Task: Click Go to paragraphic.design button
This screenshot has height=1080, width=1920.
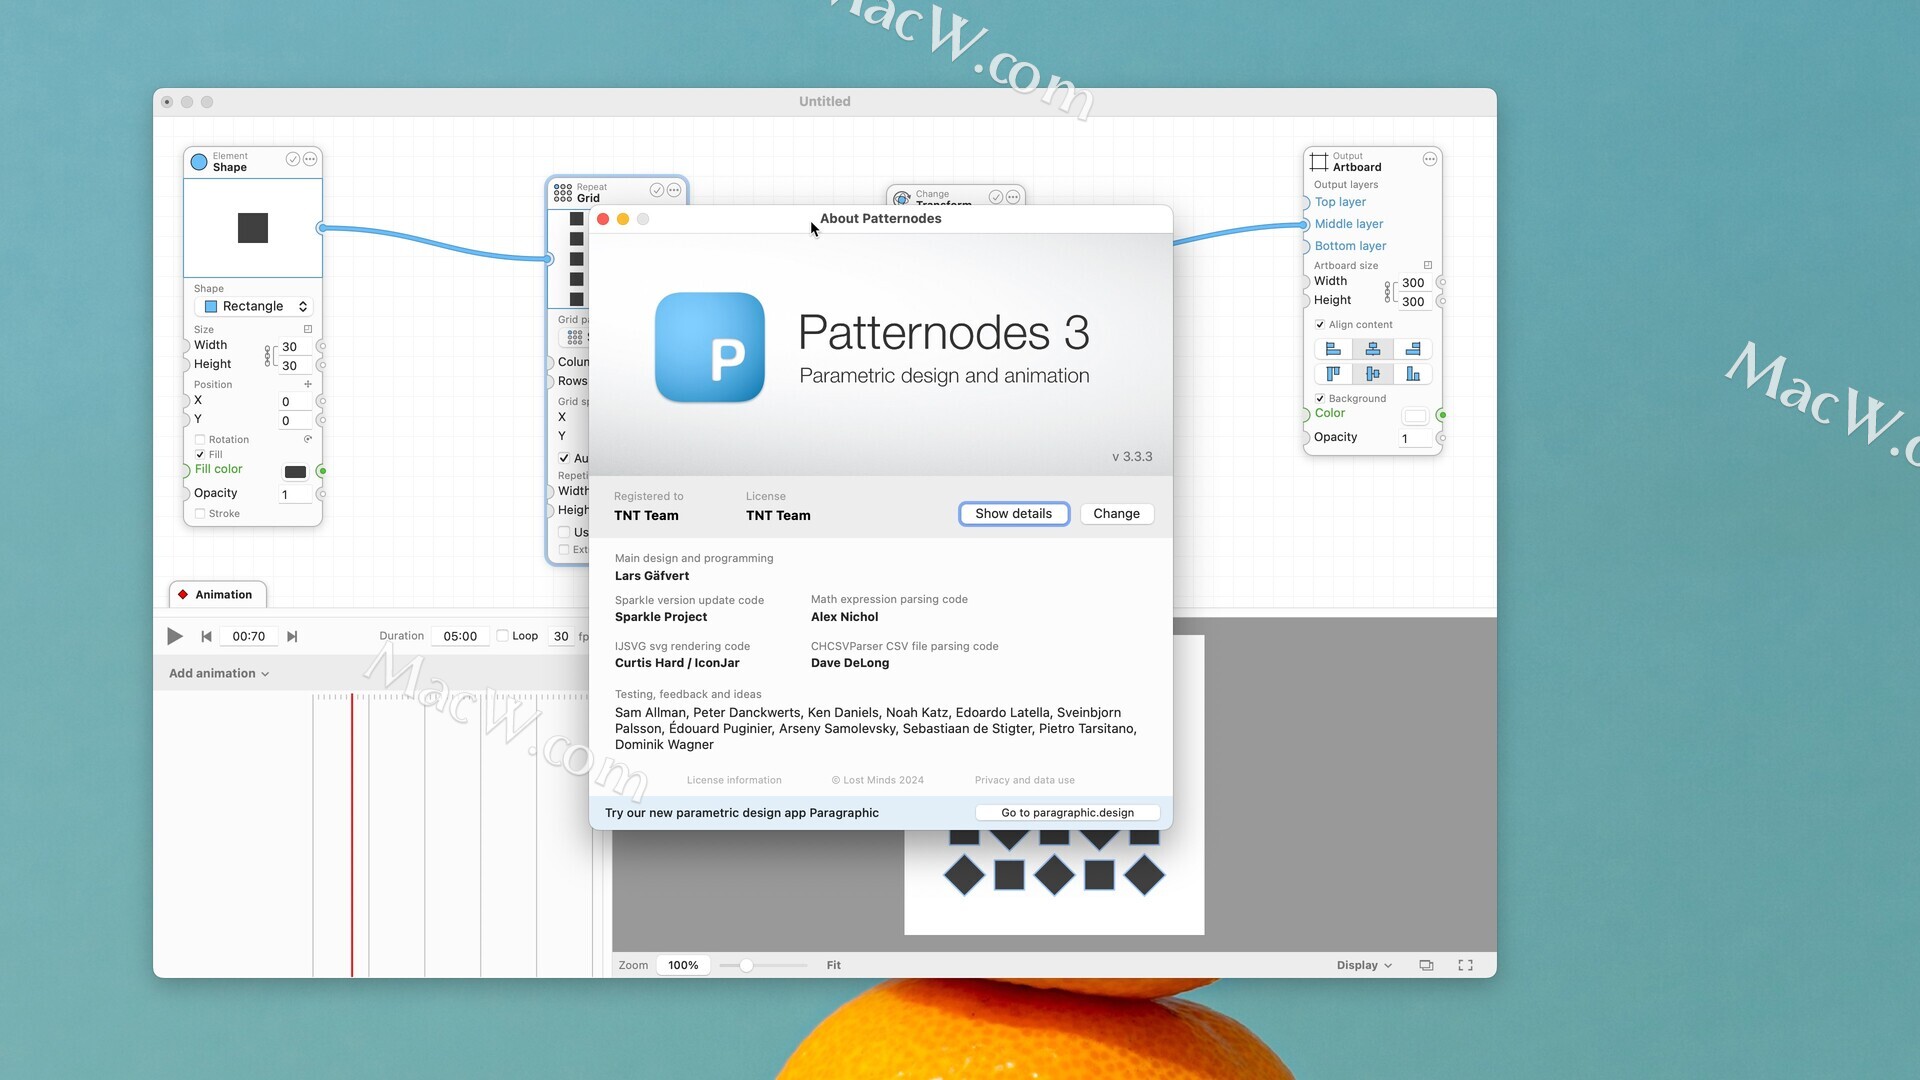Action: coord(1067,813)
